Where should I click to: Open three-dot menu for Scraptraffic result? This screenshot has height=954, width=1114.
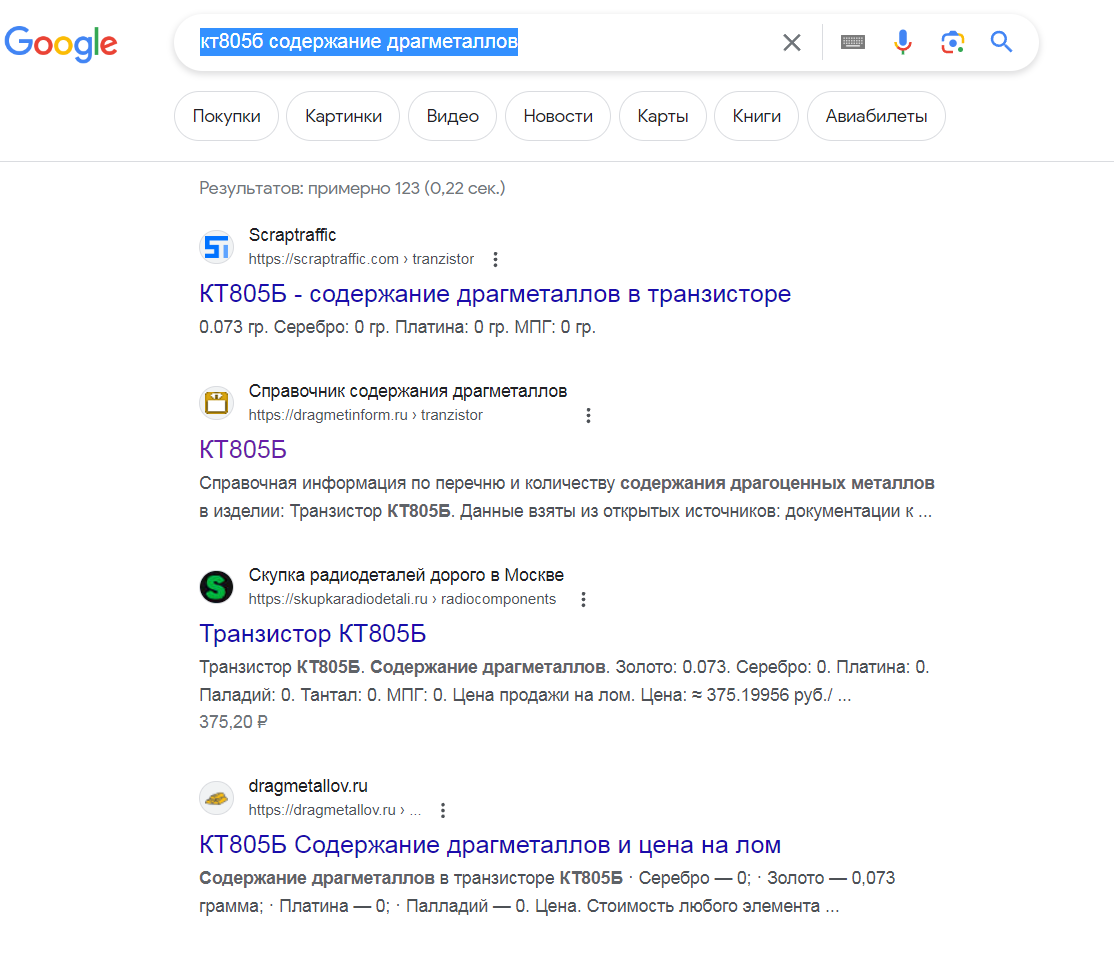click(495, 258)
